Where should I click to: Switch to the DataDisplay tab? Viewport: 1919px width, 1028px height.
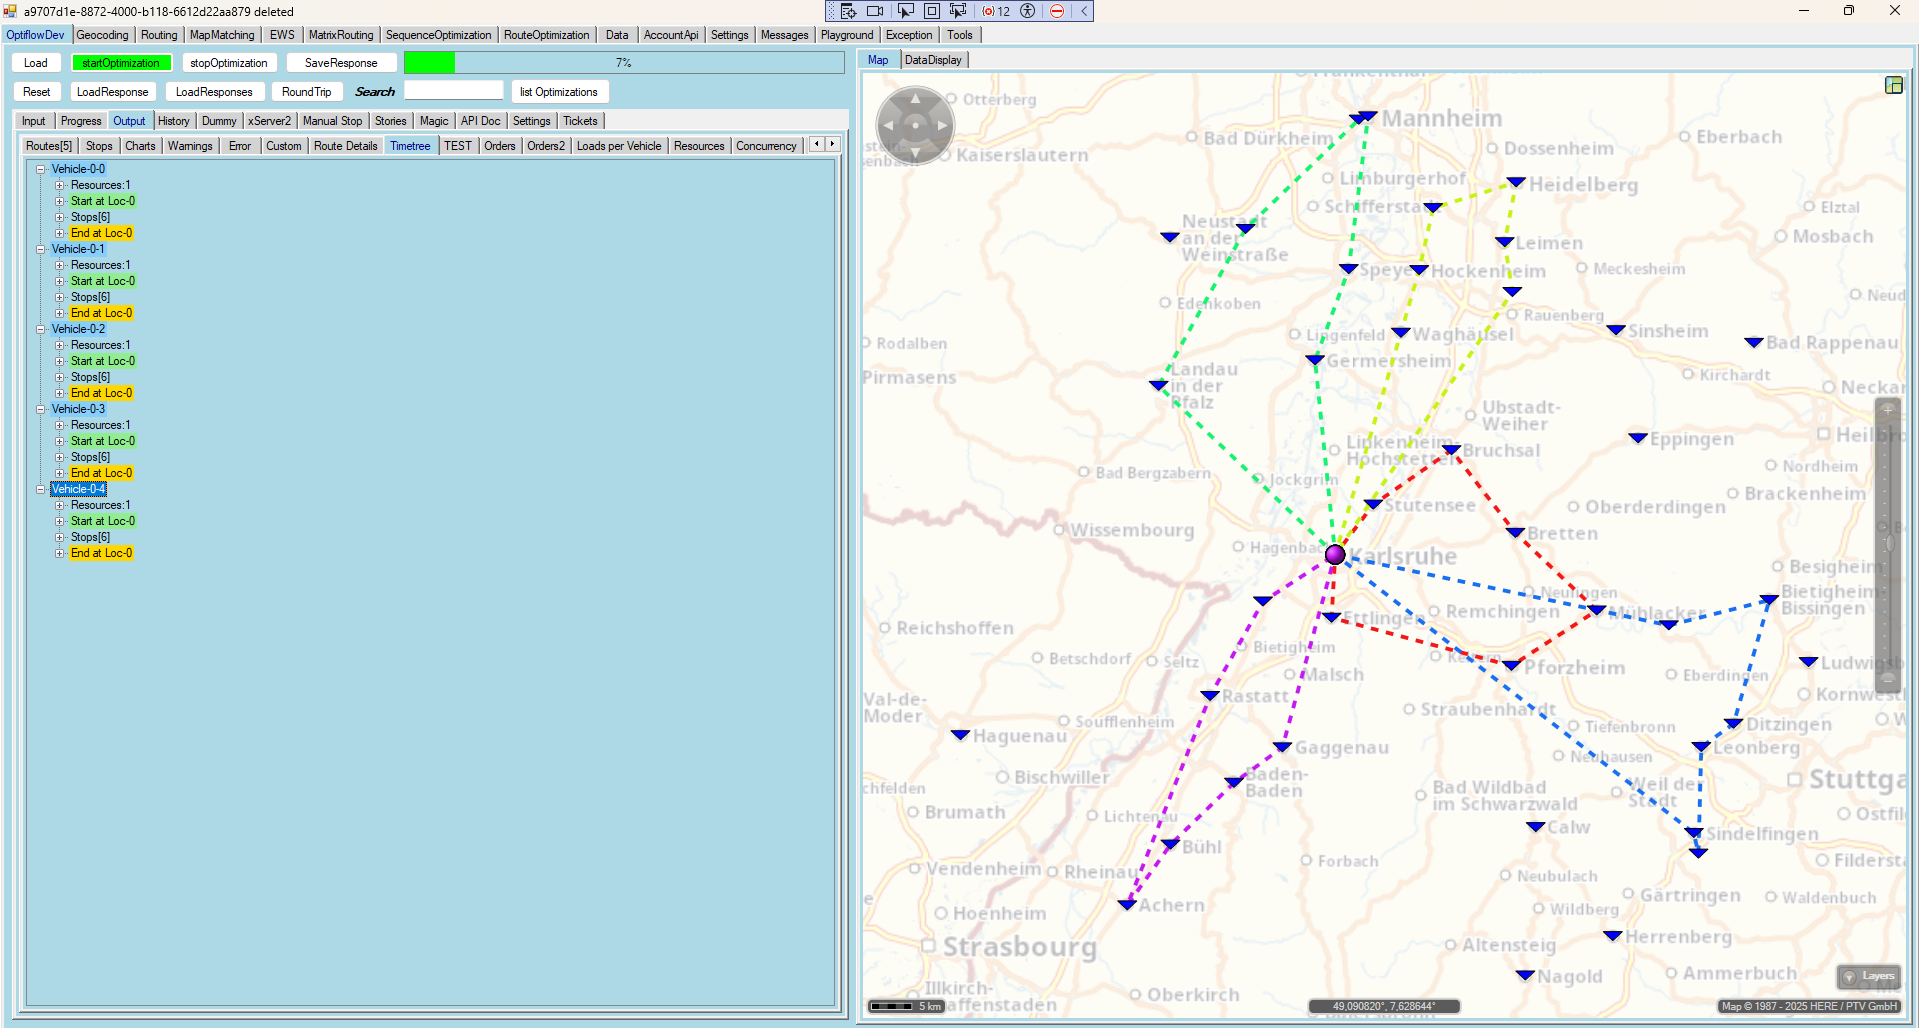(x=933, y=60)
